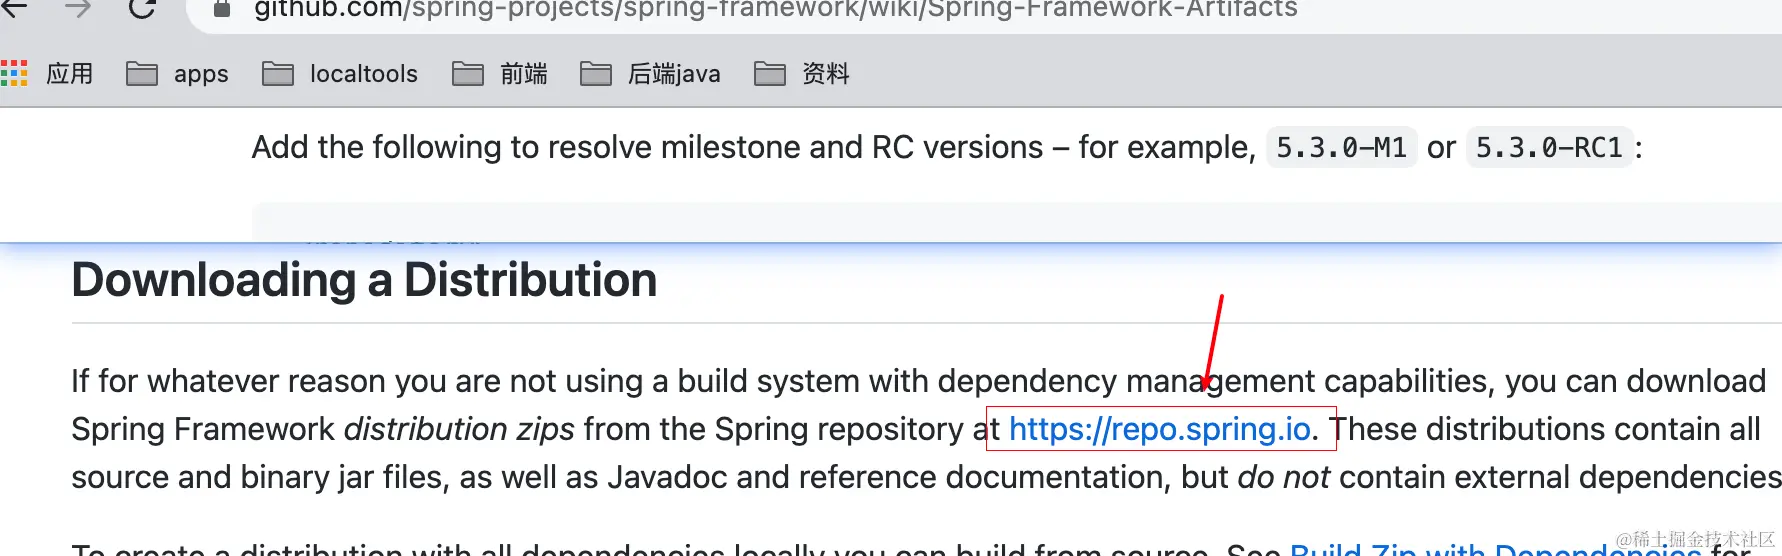The width and height of the screenshot is (1782, 556).
Task: Click the localtools bookmark folder icon
Action: click(x=278, y=73)
